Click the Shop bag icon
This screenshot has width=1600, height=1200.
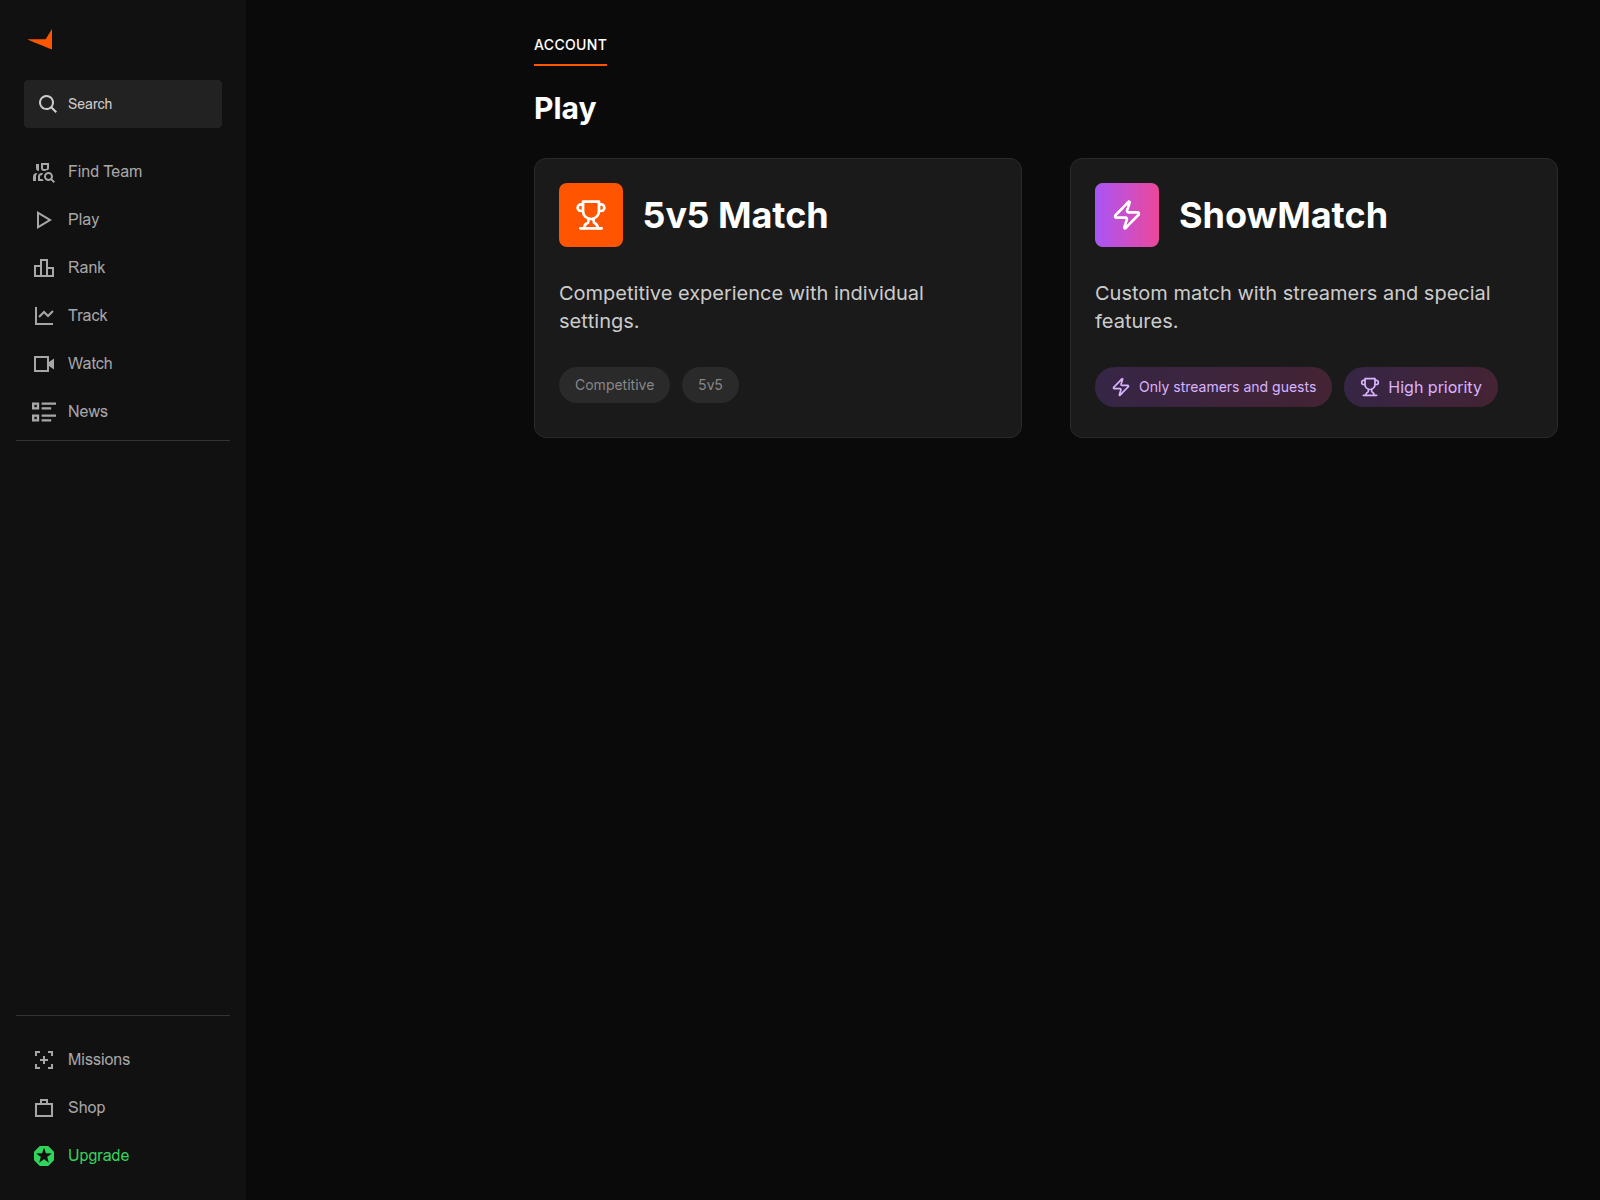pyautogui.click(x=44, y=1108)
